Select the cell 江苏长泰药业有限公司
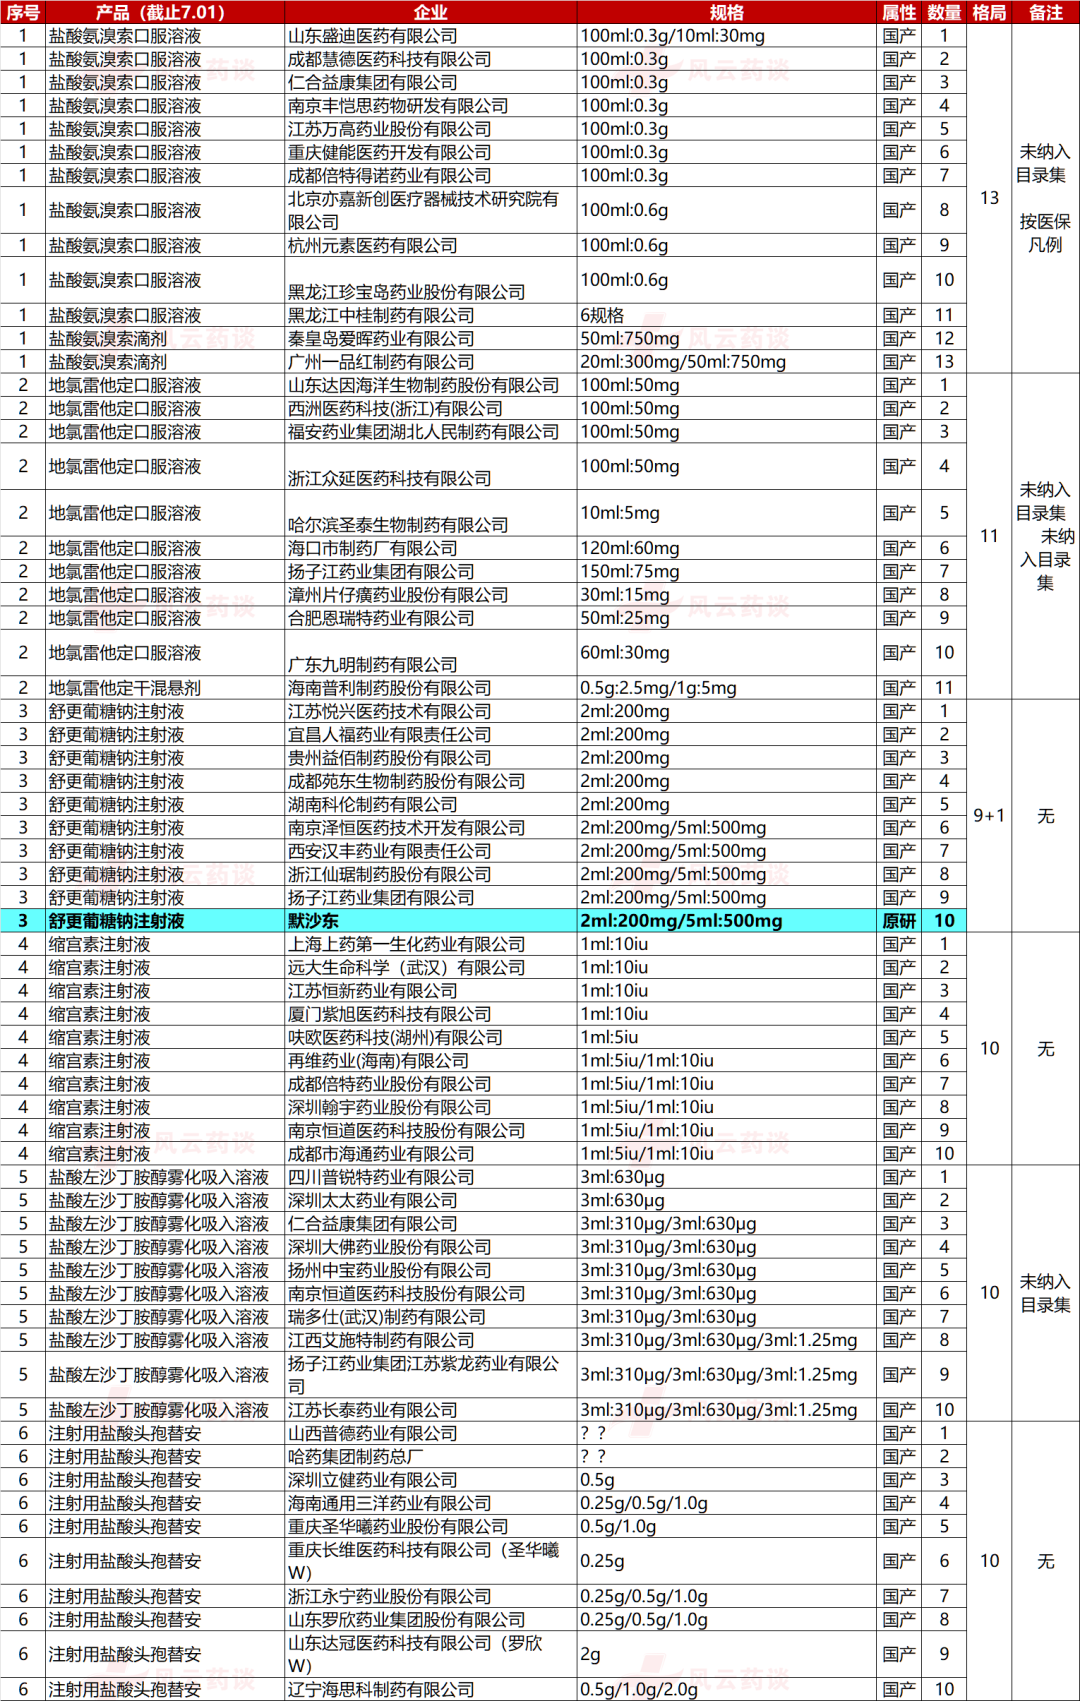The width and height of the screenshot is (1080, 1701). [x=431, y=1410]
